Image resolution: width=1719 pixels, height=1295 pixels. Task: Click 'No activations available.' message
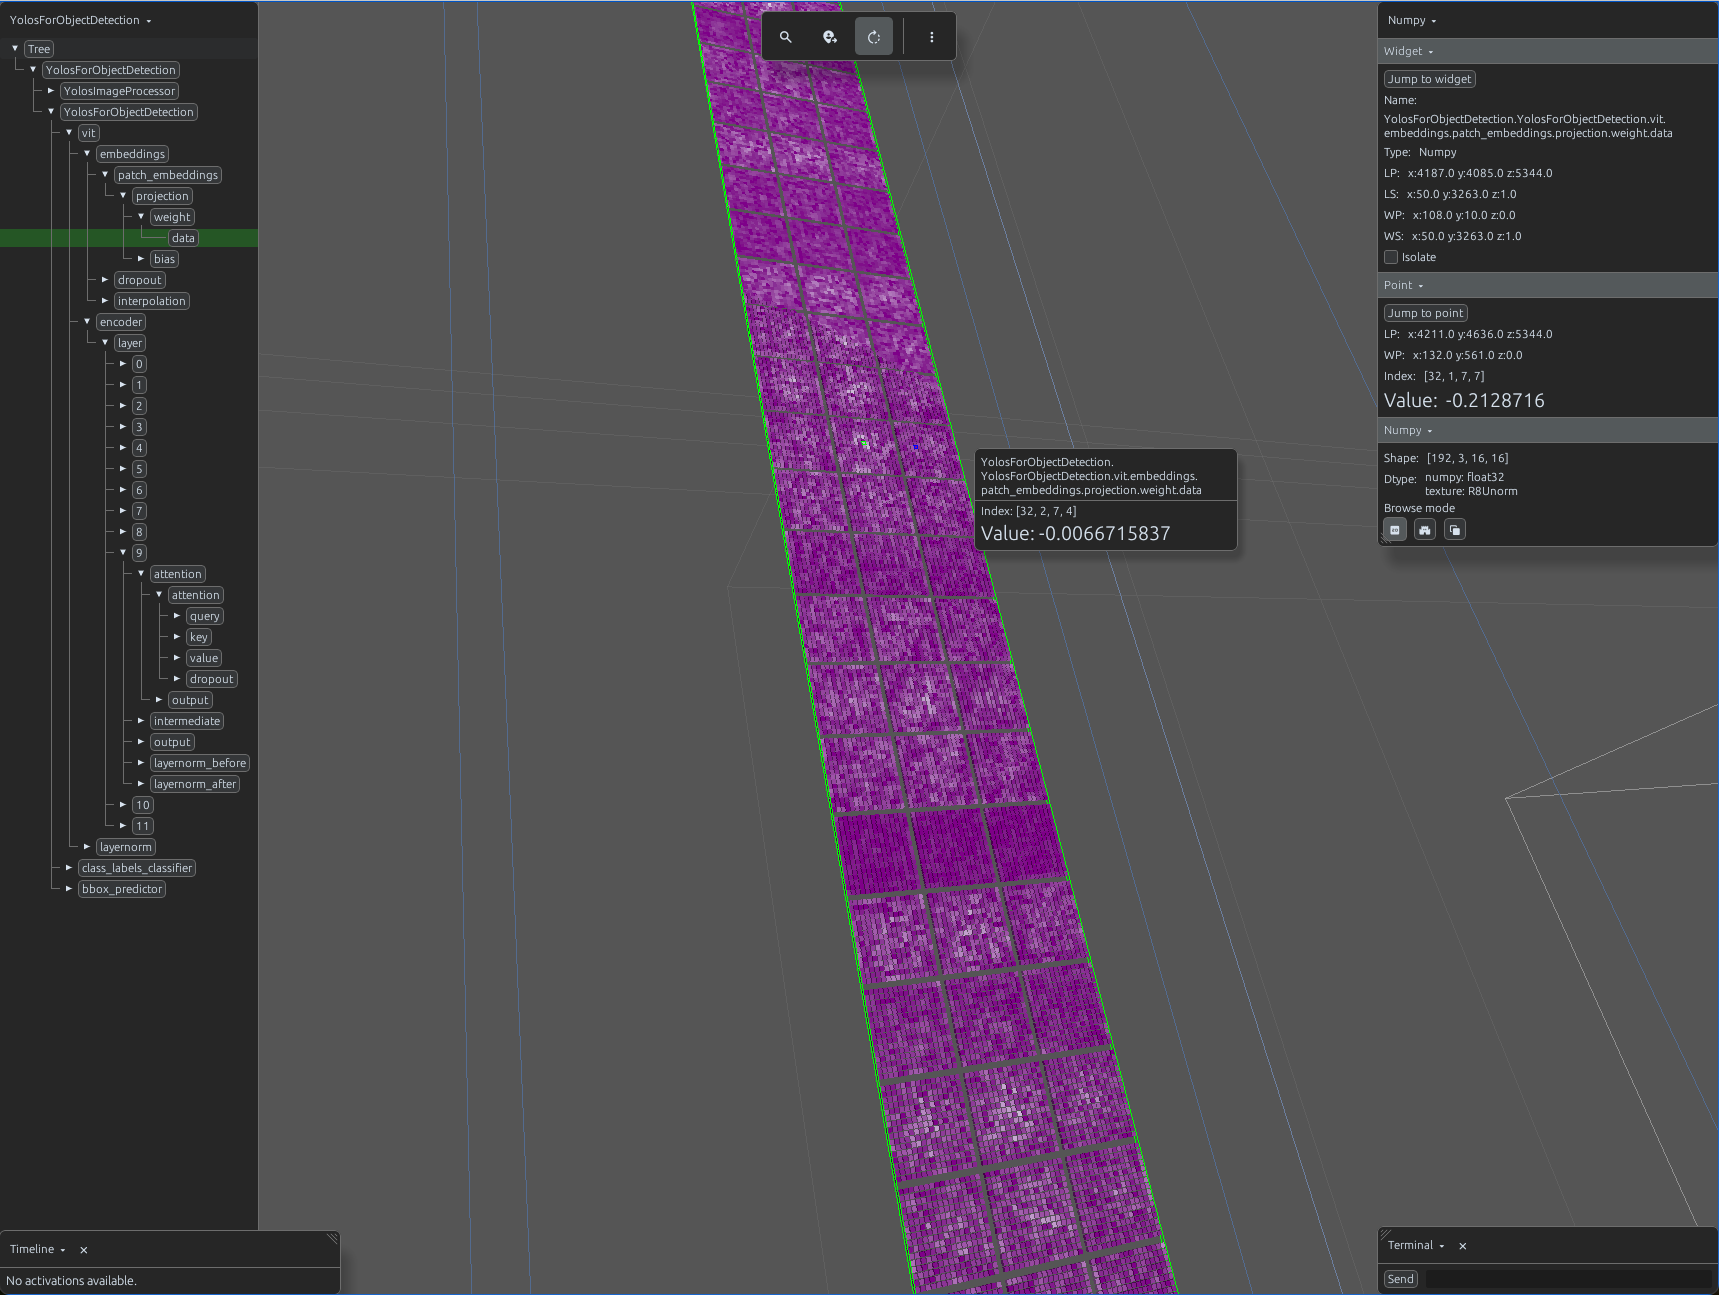coord(71,1281)
